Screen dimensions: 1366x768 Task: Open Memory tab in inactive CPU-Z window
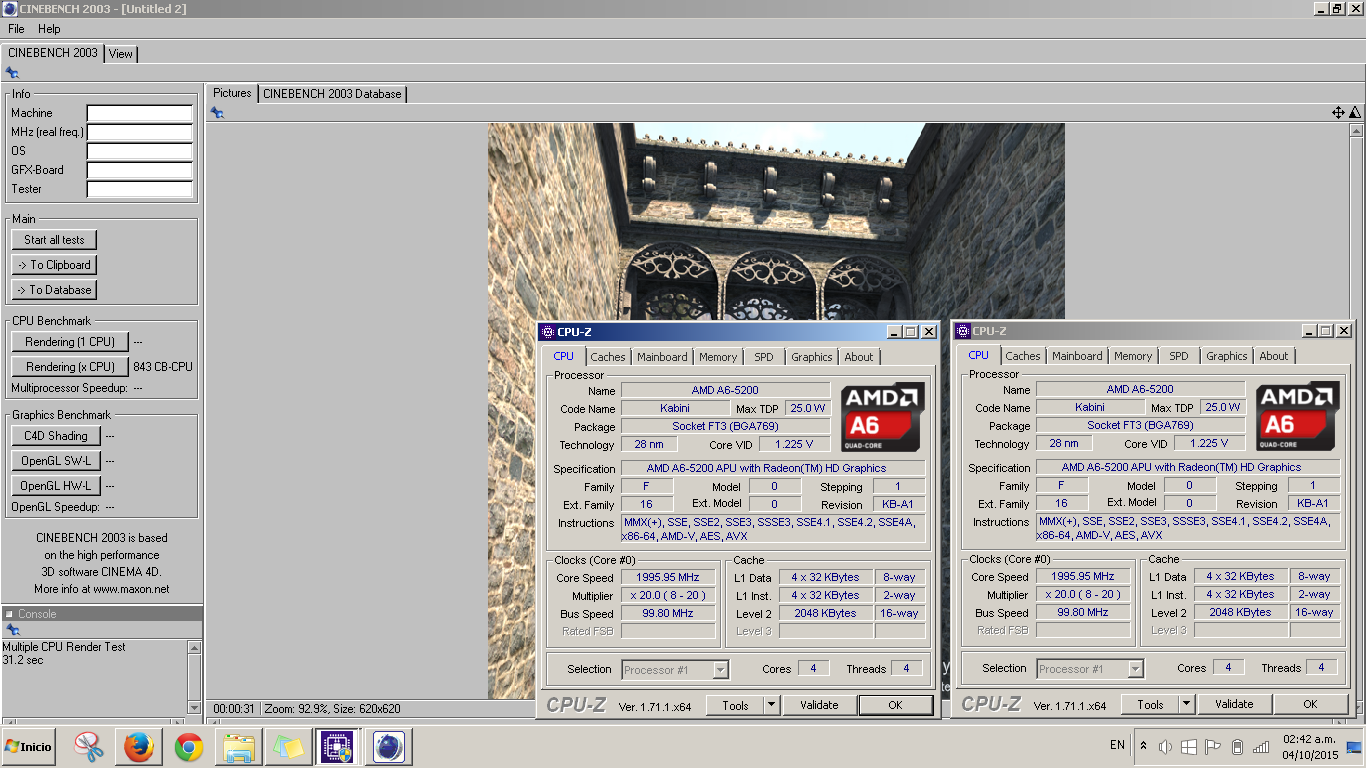(1133, 356)
